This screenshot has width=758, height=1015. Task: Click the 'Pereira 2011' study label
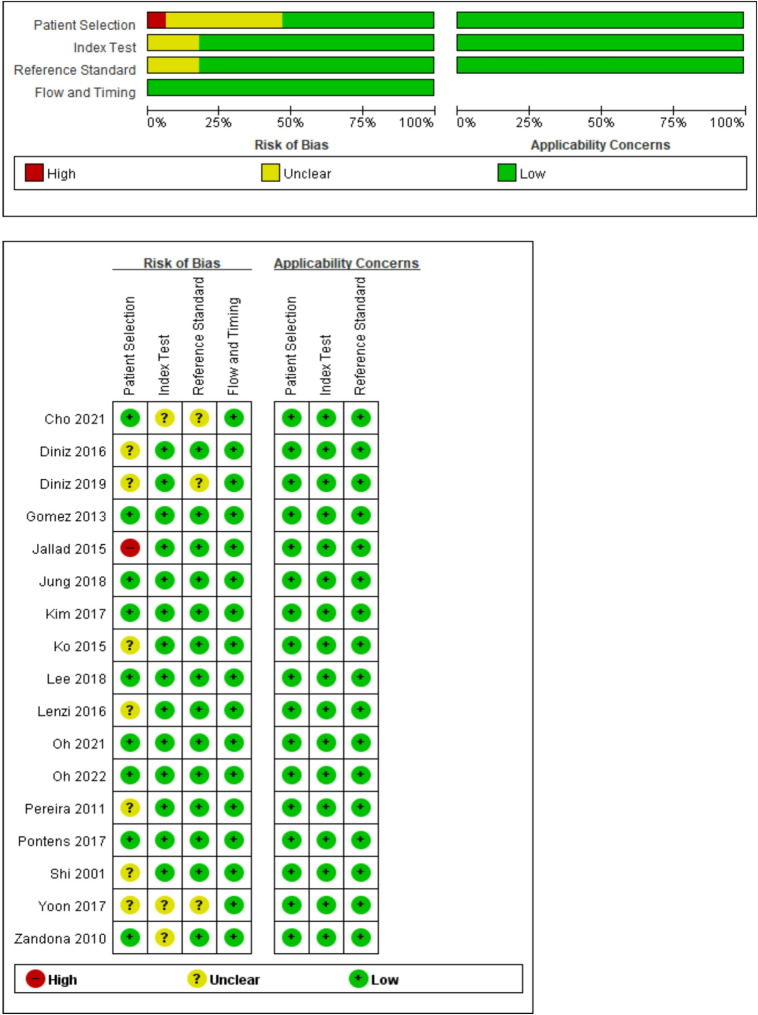pyautogui.click(x=65, y=809)
